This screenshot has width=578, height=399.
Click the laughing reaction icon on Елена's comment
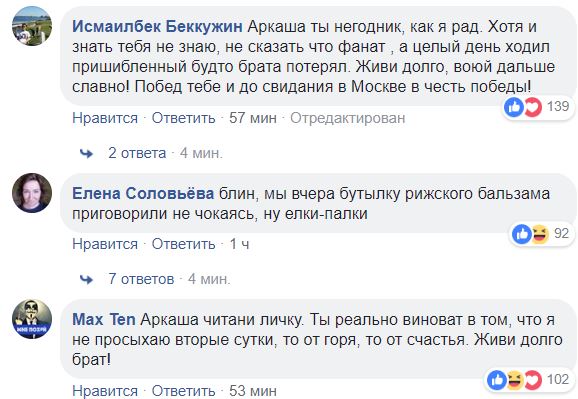point(540,234)
